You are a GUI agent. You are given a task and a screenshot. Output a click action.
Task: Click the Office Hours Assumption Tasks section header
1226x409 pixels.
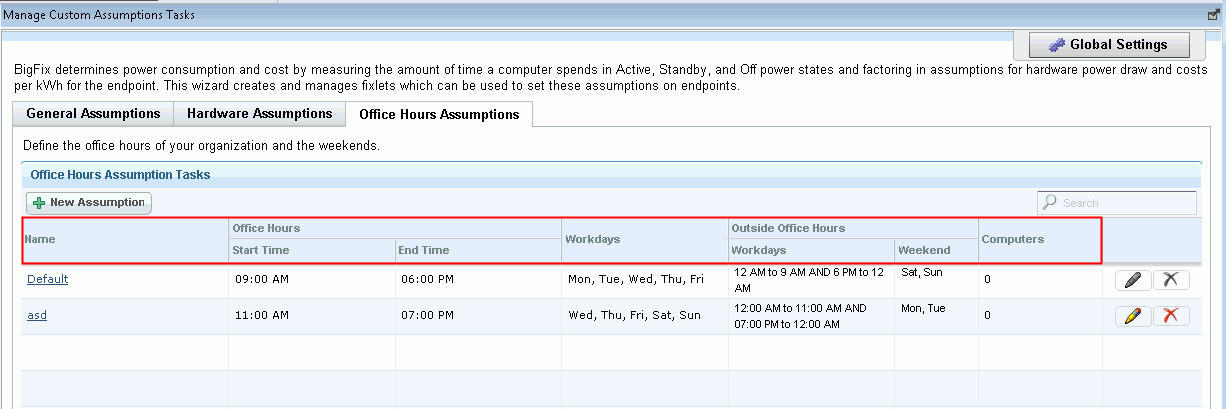(x=120, y=174)
